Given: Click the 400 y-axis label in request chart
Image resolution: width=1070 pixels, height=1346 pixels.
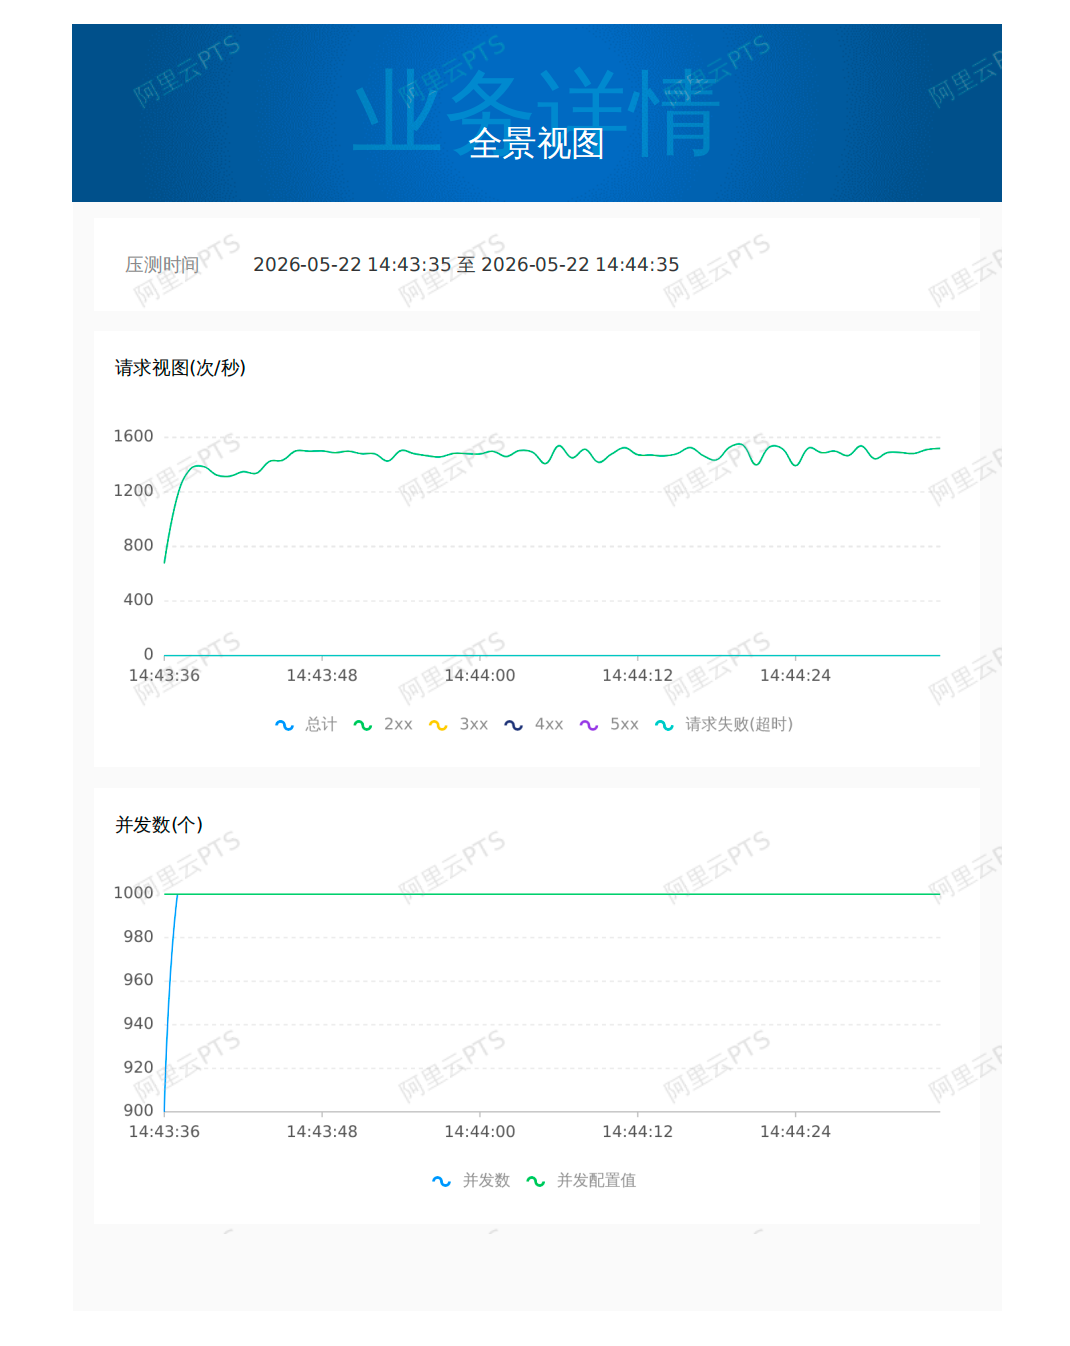Looking at the screenshot, I should click(x=138, y=599).
